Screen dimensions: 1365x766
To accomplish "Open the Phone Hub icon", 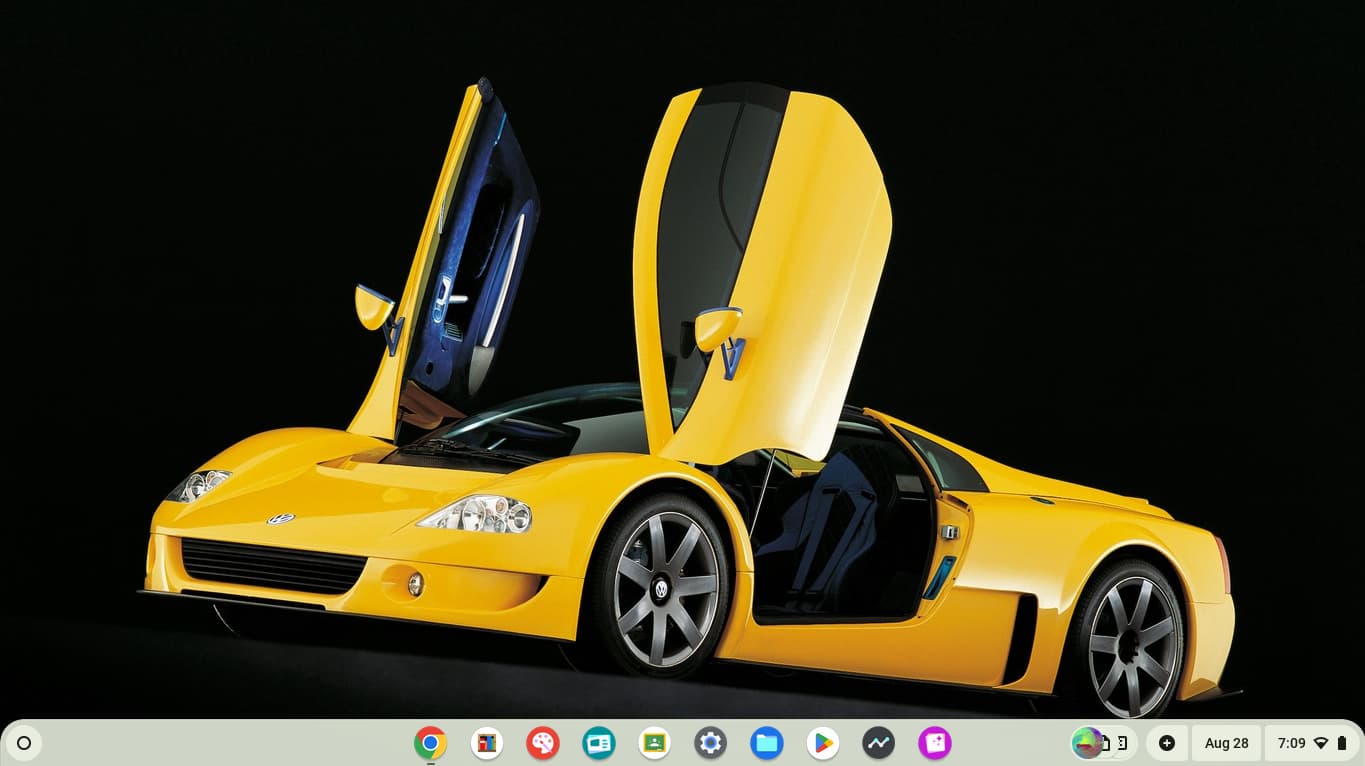I will pyautogui.click(x=1122, y=743).
